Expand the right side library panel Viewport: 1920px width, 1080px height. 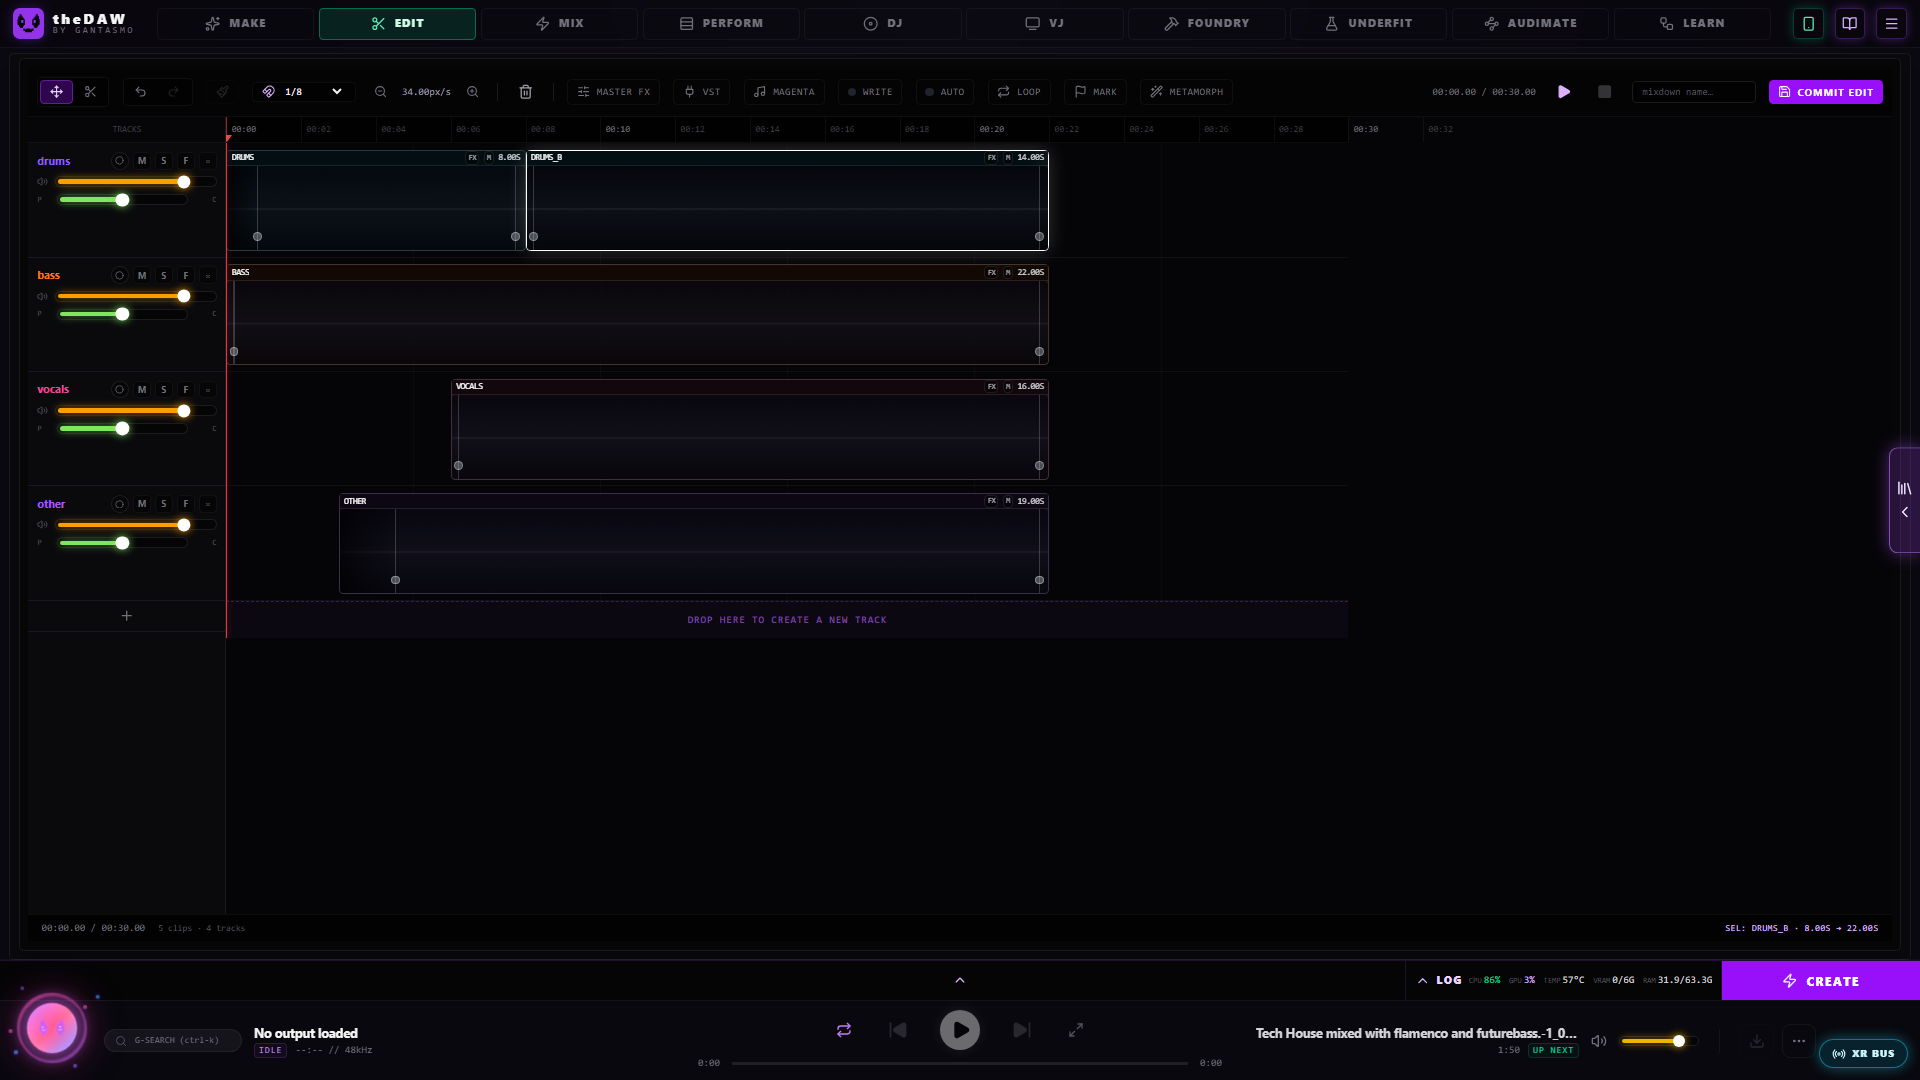(1904, 500)
